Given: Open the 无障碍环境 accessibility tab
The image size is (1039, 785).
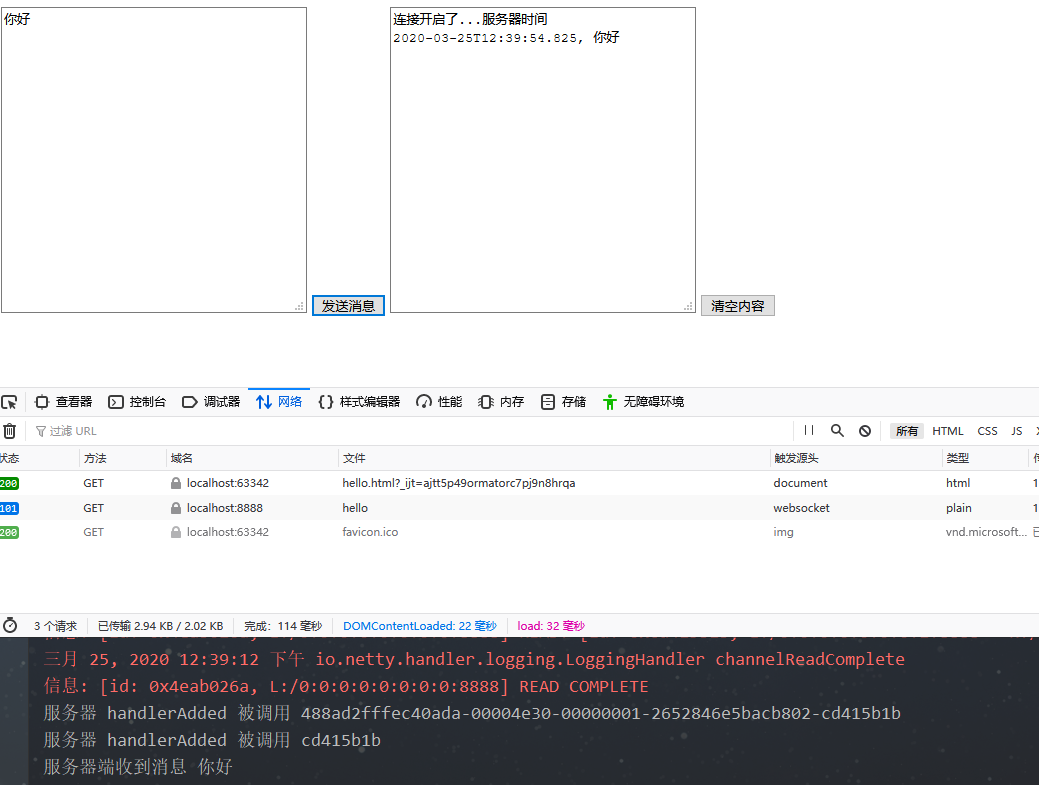Looking at the screenshot, I should tap(643, 402).
